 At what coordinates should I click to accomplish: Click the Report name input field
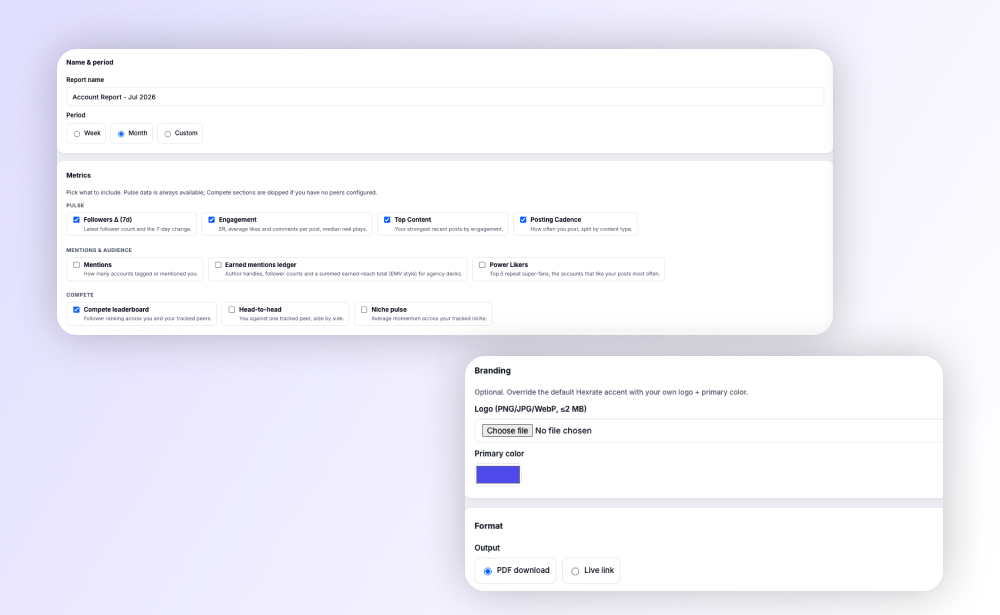tap(445, 97)
